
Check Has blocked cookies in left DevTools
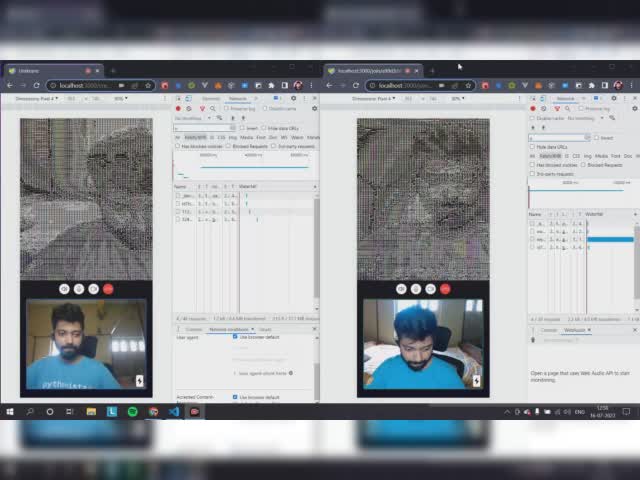point(177,146)
